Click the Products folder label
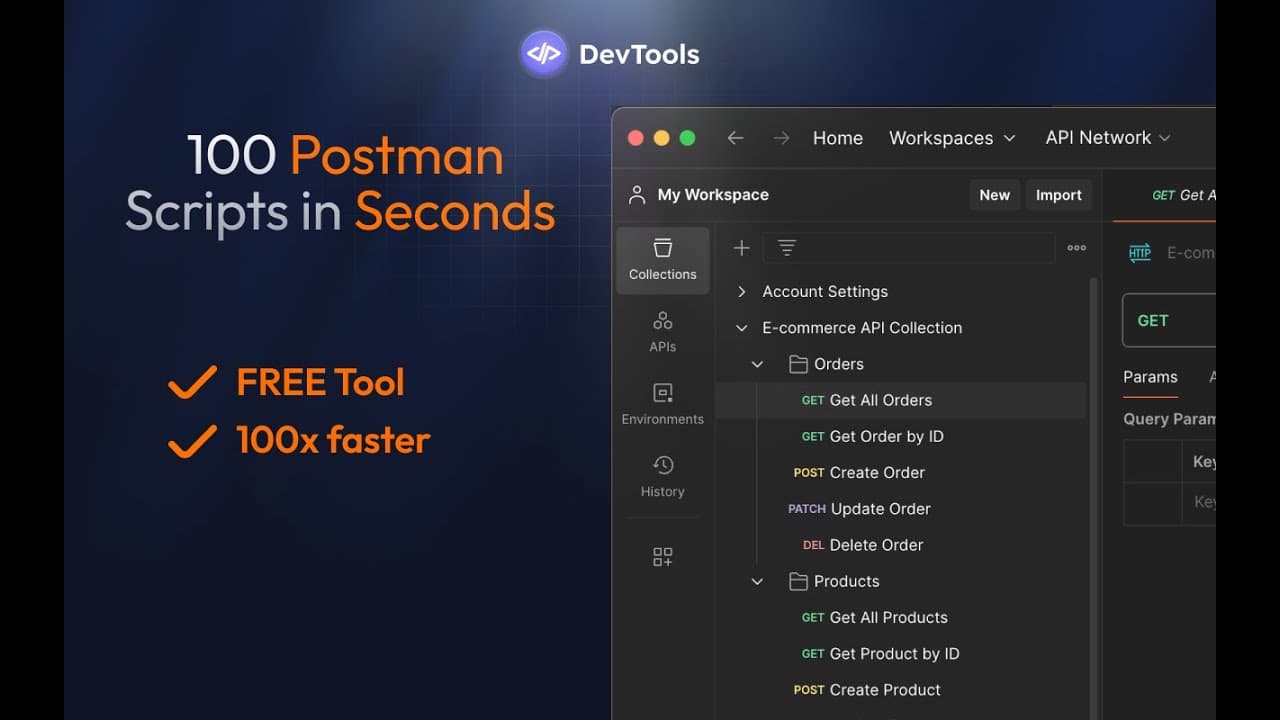 pos(846,581)
